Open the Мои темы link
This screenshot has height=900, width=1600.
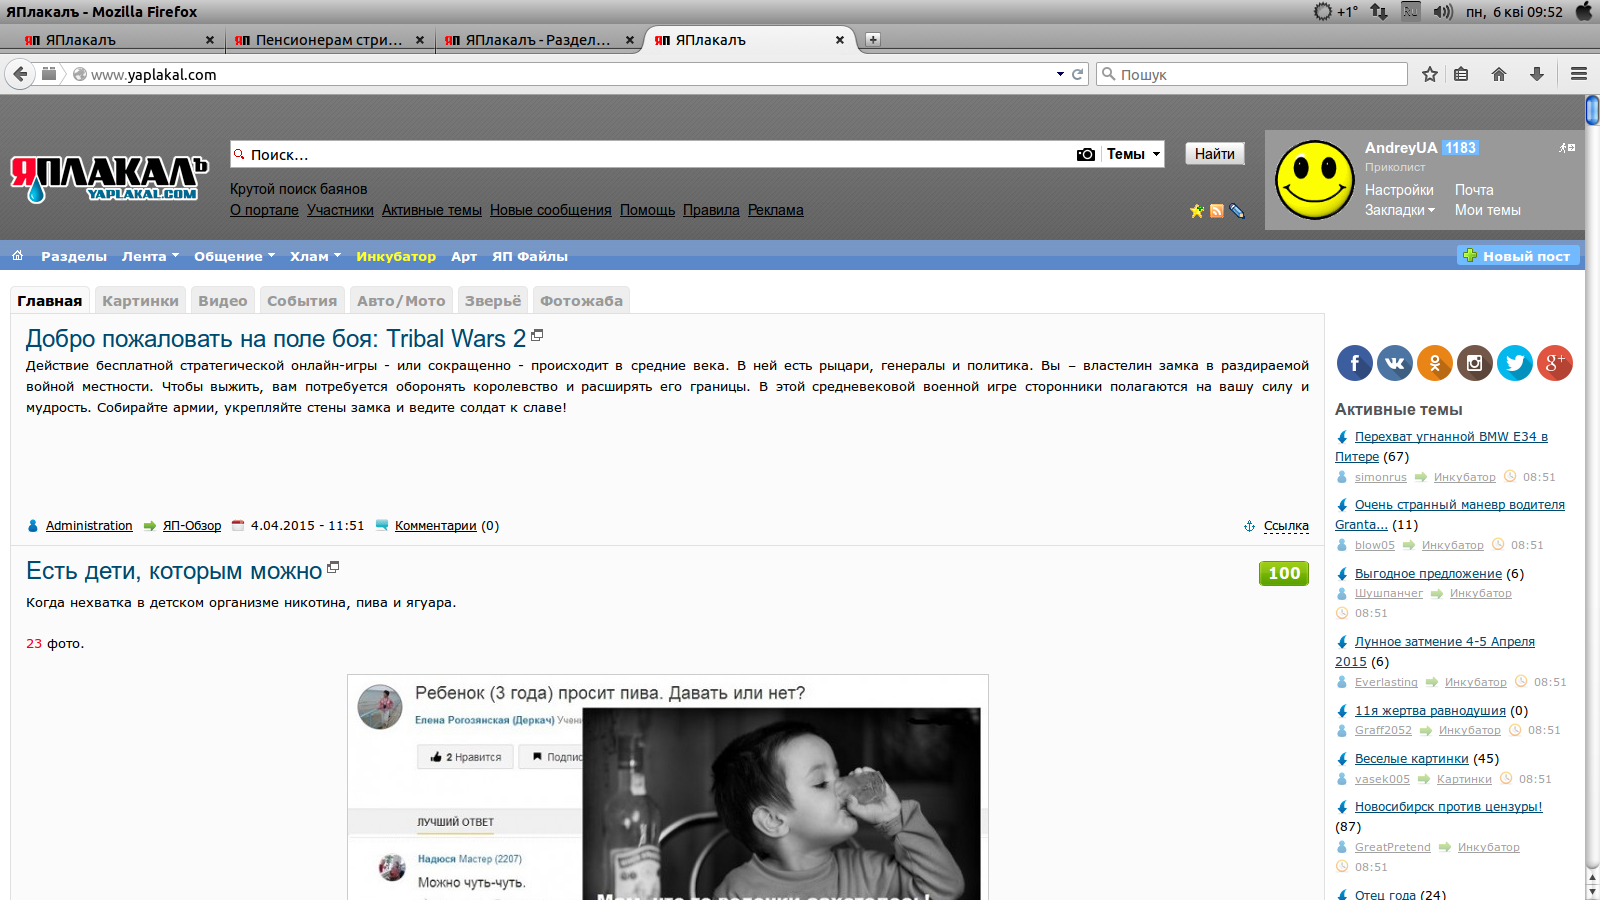(x=1488, y=210)
